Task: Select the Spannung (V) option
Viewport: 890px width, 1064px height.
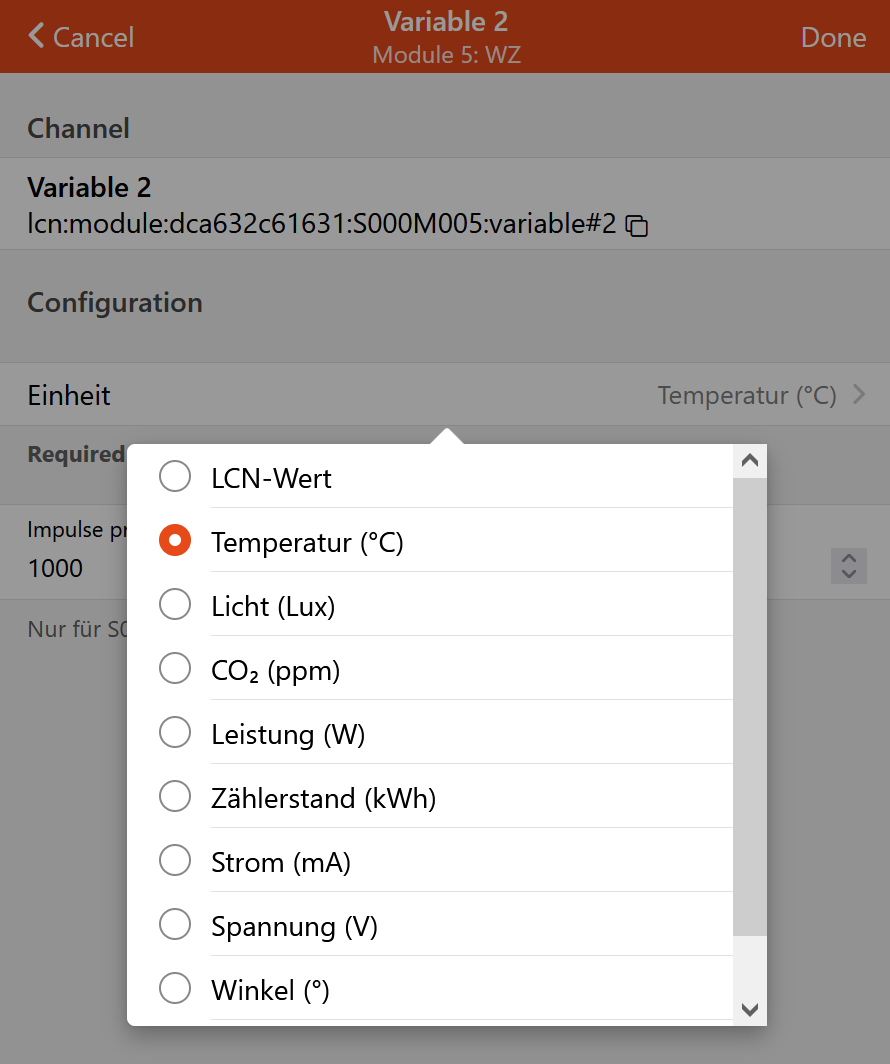Action: pyautogui.click(x=175, y=925)
